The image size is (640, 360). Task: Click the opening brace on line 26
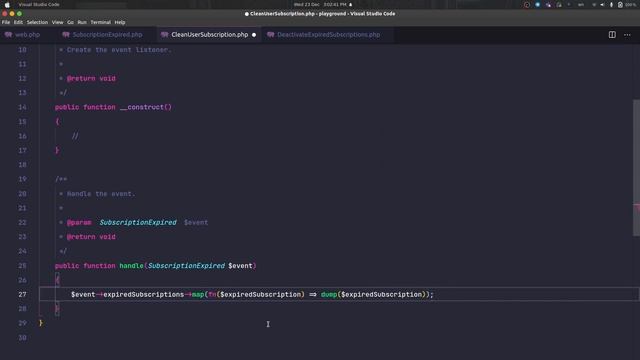[x=57, y=280]
